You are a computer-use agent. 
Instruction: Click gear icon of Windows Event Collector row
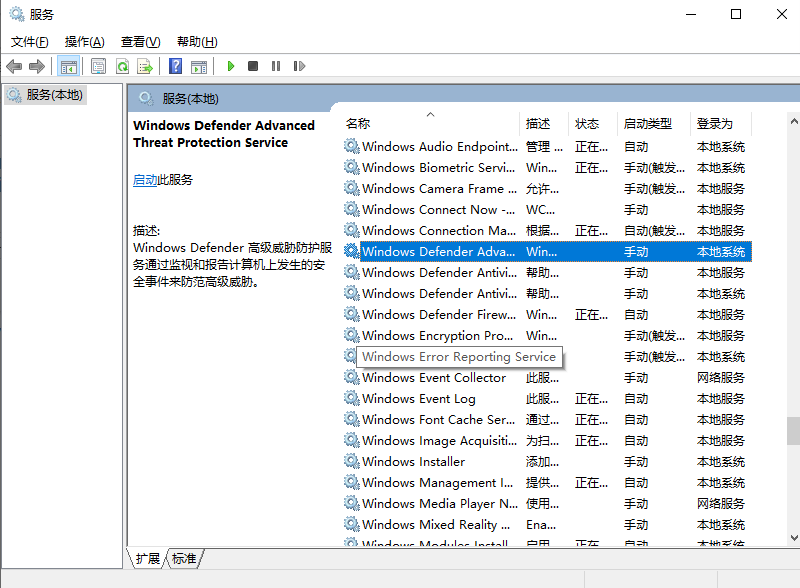point(352,377)
